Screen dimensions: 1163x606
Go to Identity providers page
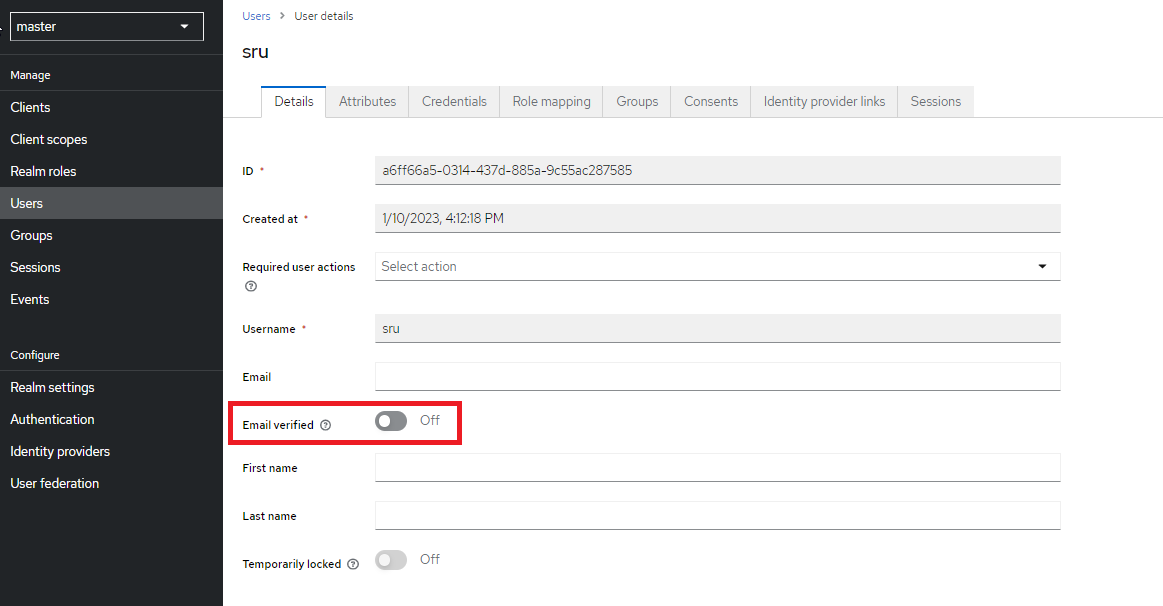pos(60,451)
